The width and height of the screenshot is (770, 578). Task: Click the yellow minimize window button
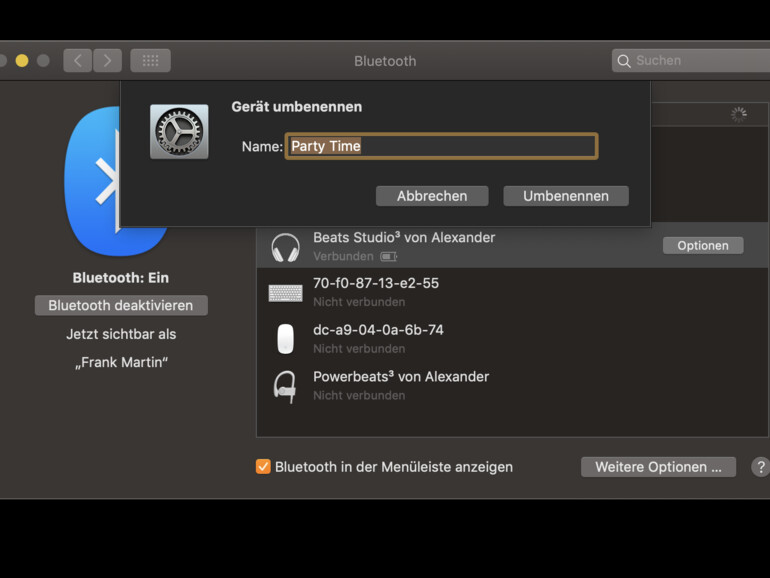22,60
